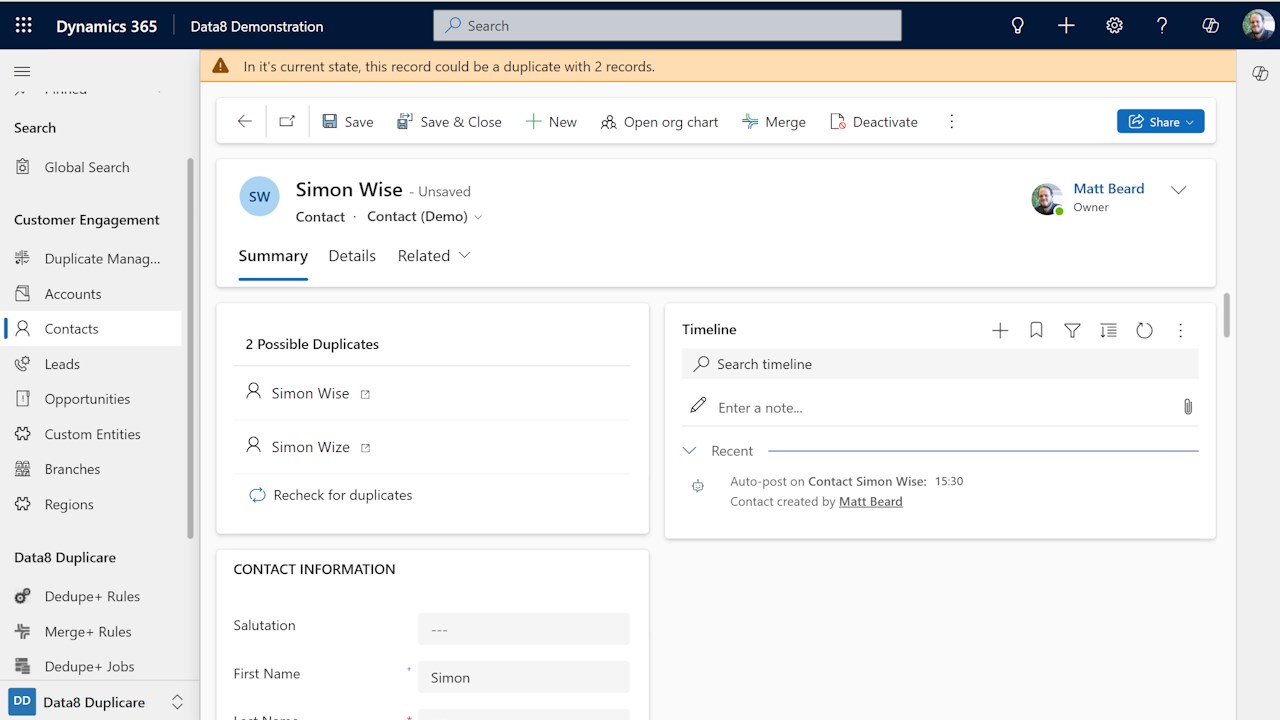The height and width of the screenshot is (720, 1280).
Task: Open Regions in sidebar
Action: pyautogui.click(x=93, y=504)
